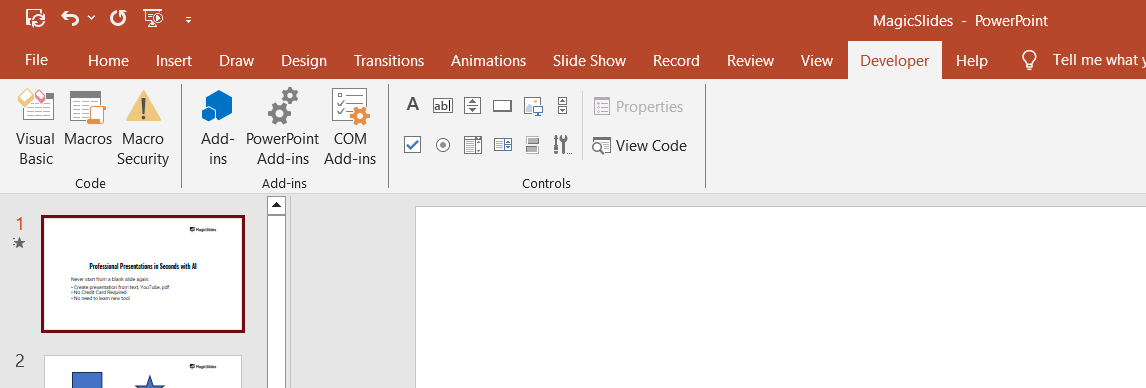This screenshot has height=388, width=1146.
Task: Switch to the Review tab
Action: tap(750, 61)
